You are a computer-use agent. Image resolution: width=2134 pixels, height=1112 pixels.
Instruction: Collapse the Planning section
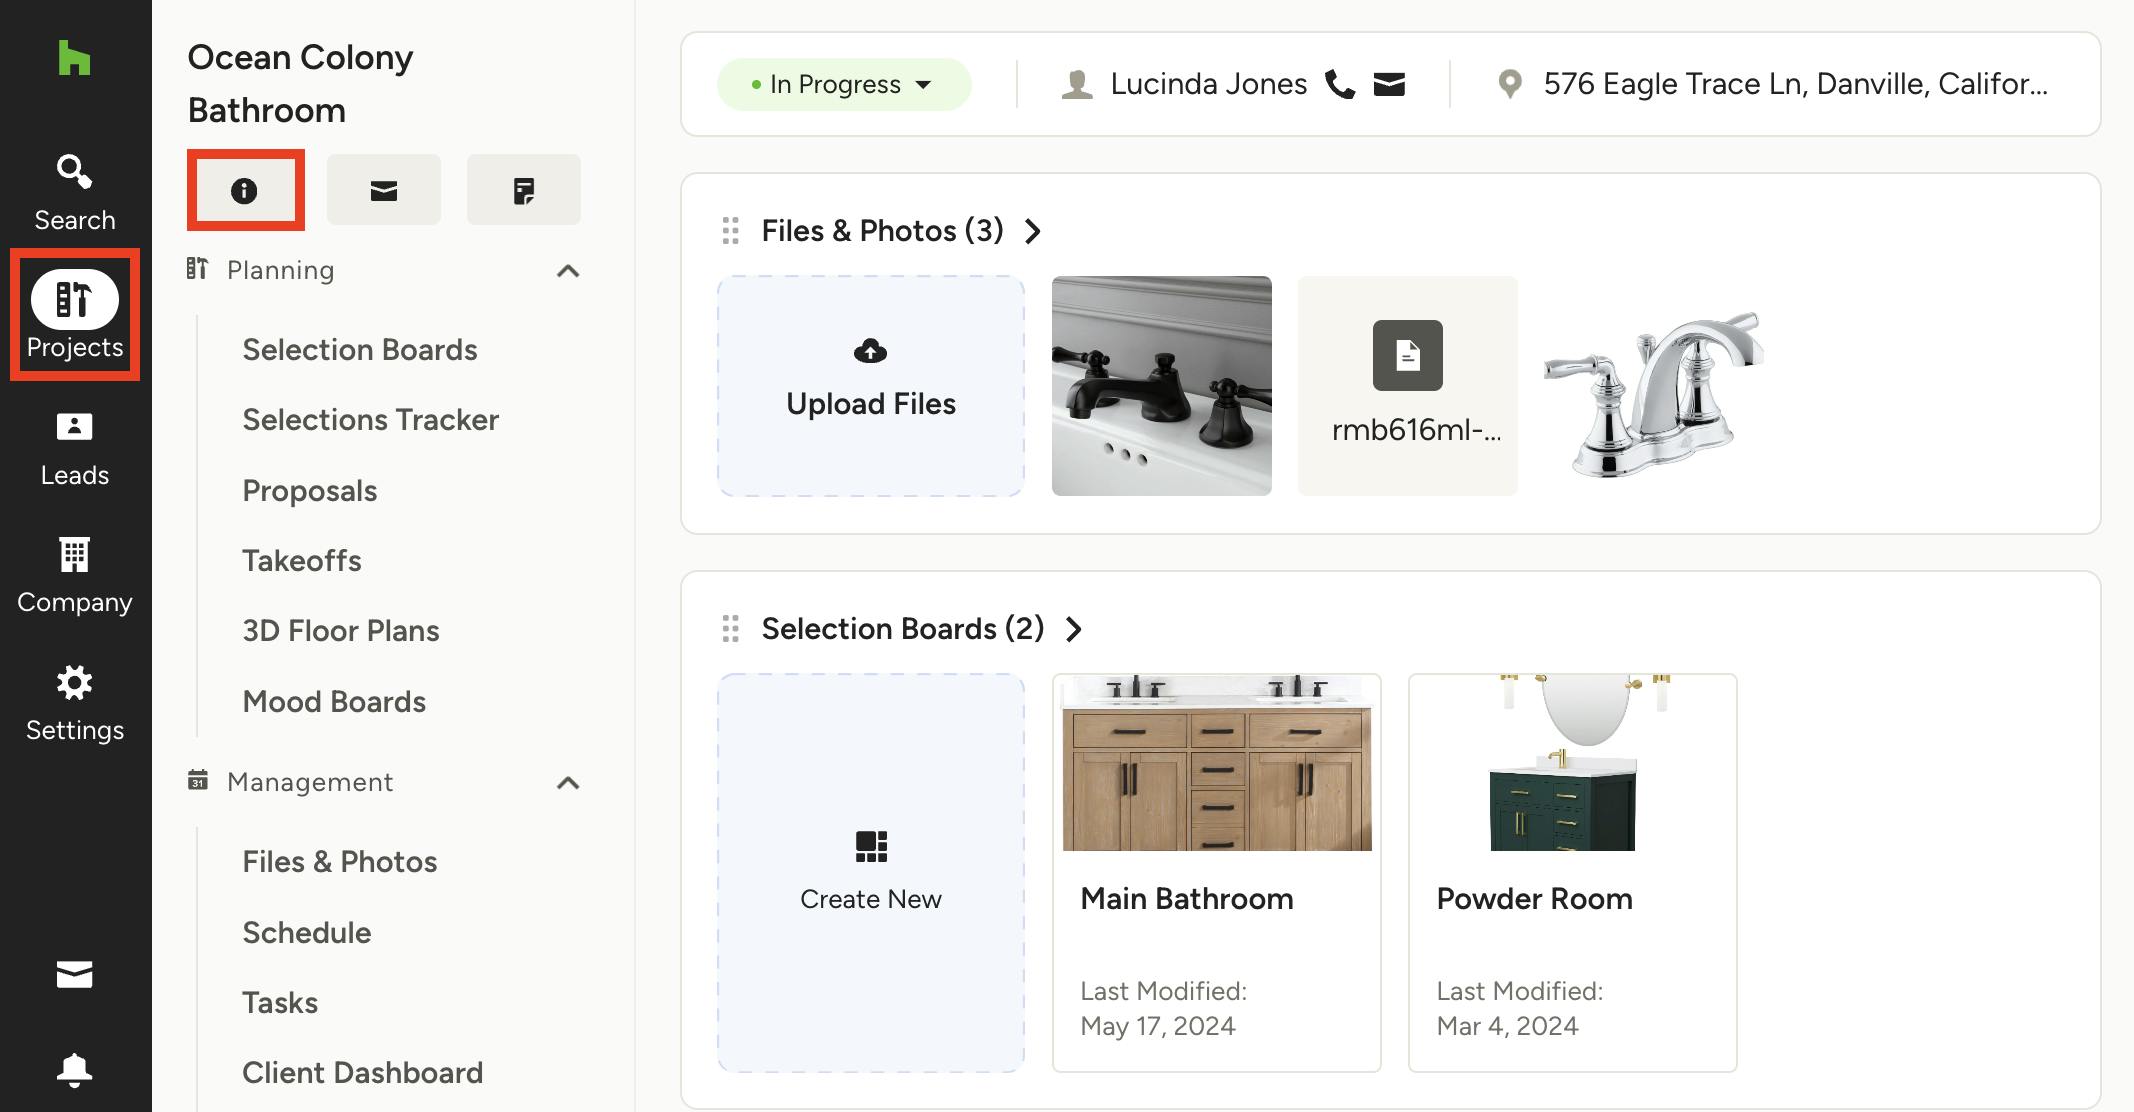tap(568, 271)
